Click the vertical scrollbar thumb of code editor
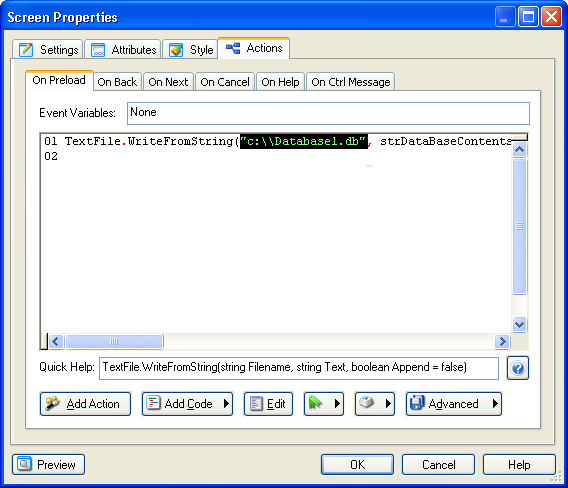The image size is (568, 488). point(519,226)
